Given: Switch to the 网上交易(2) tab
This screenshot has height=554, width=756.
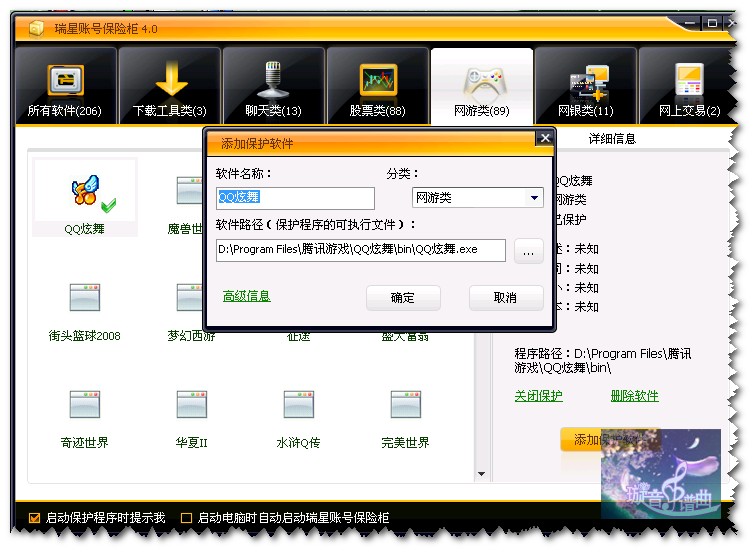Looking at the screenshot, I should pos(688,86).
